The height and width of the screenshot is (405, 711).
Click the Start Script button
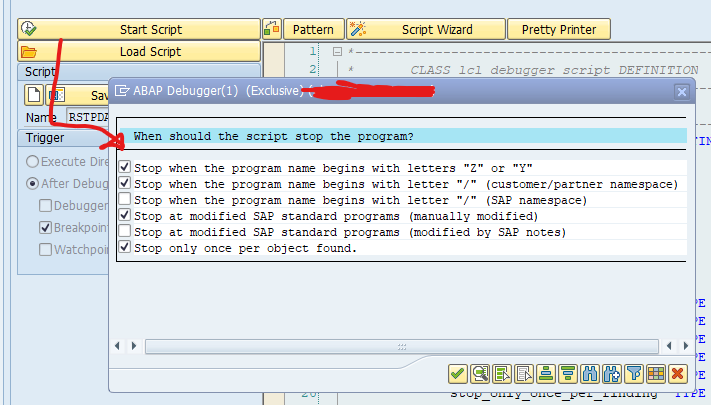139,29
